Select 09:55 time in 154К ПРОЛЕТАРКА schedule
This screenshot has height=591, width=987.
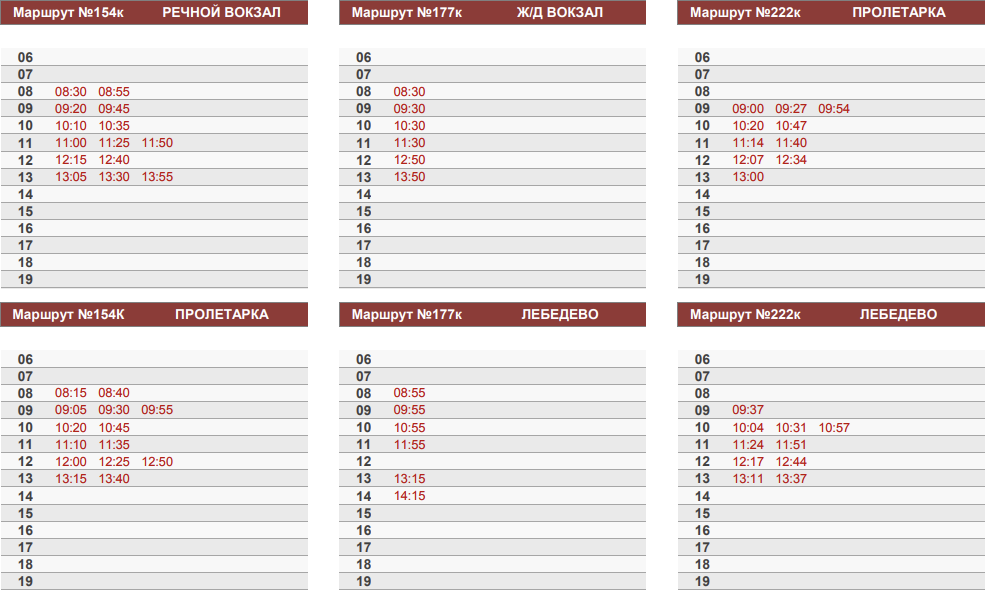157,411
